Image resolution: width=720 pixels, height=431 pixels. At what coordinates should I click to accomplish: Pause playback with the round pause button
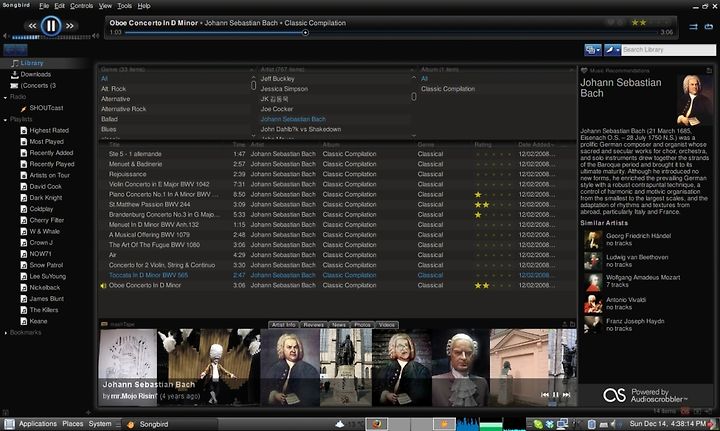tap(51, 26)
